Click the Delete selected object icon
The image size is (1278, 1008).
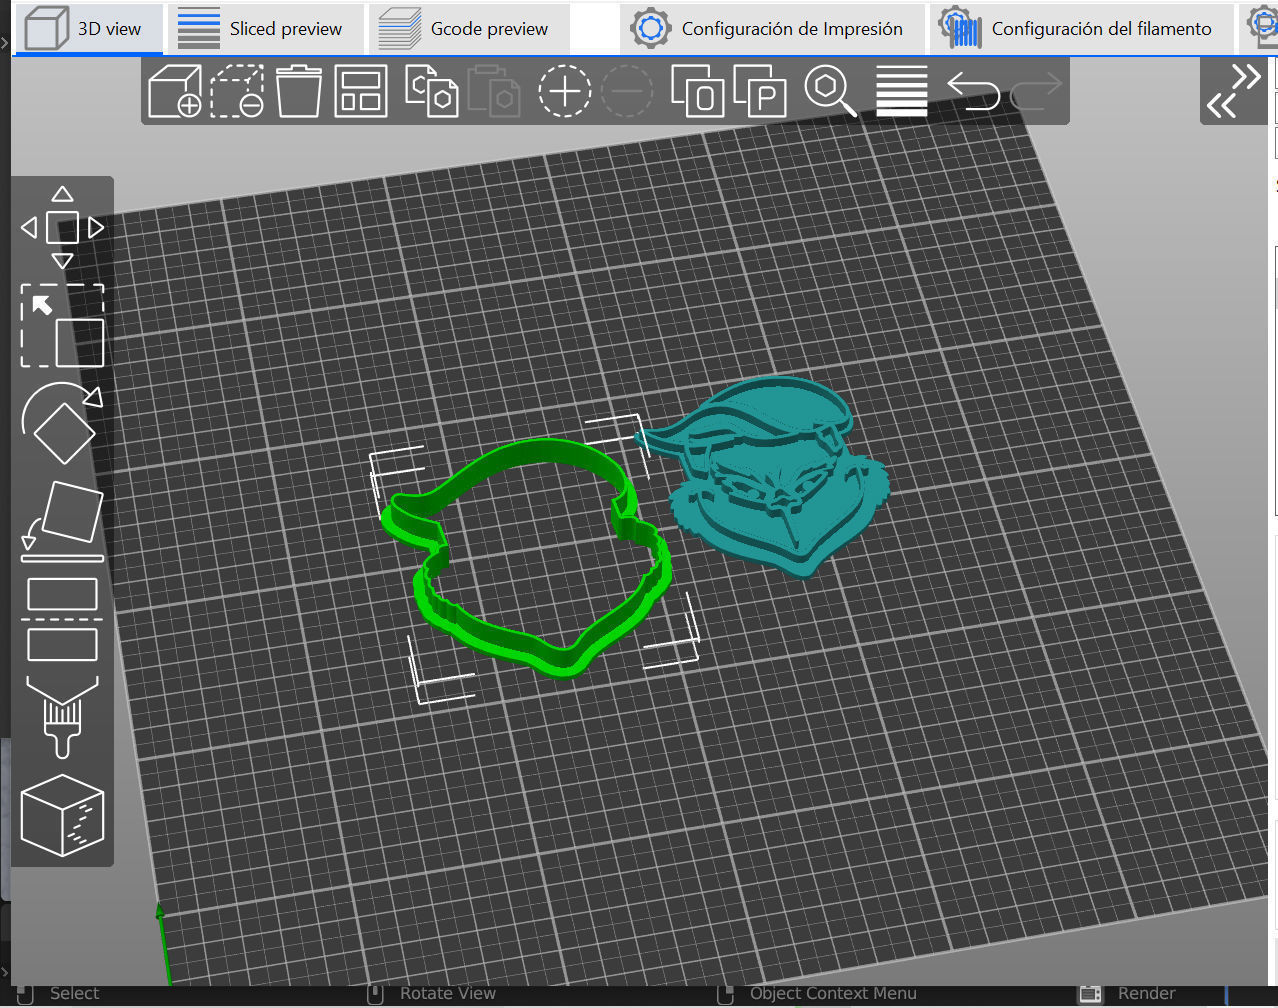(x=237, y=91)
